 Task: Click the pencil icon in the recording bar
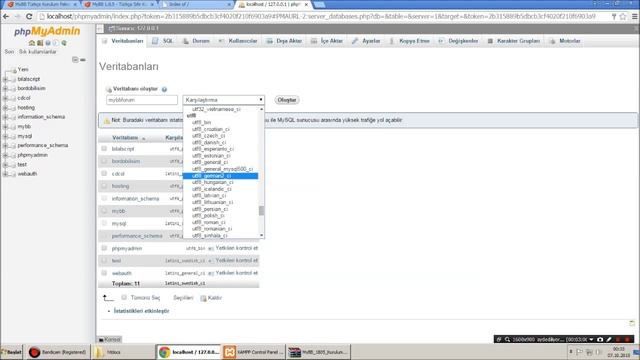click(x=609, y=339)
